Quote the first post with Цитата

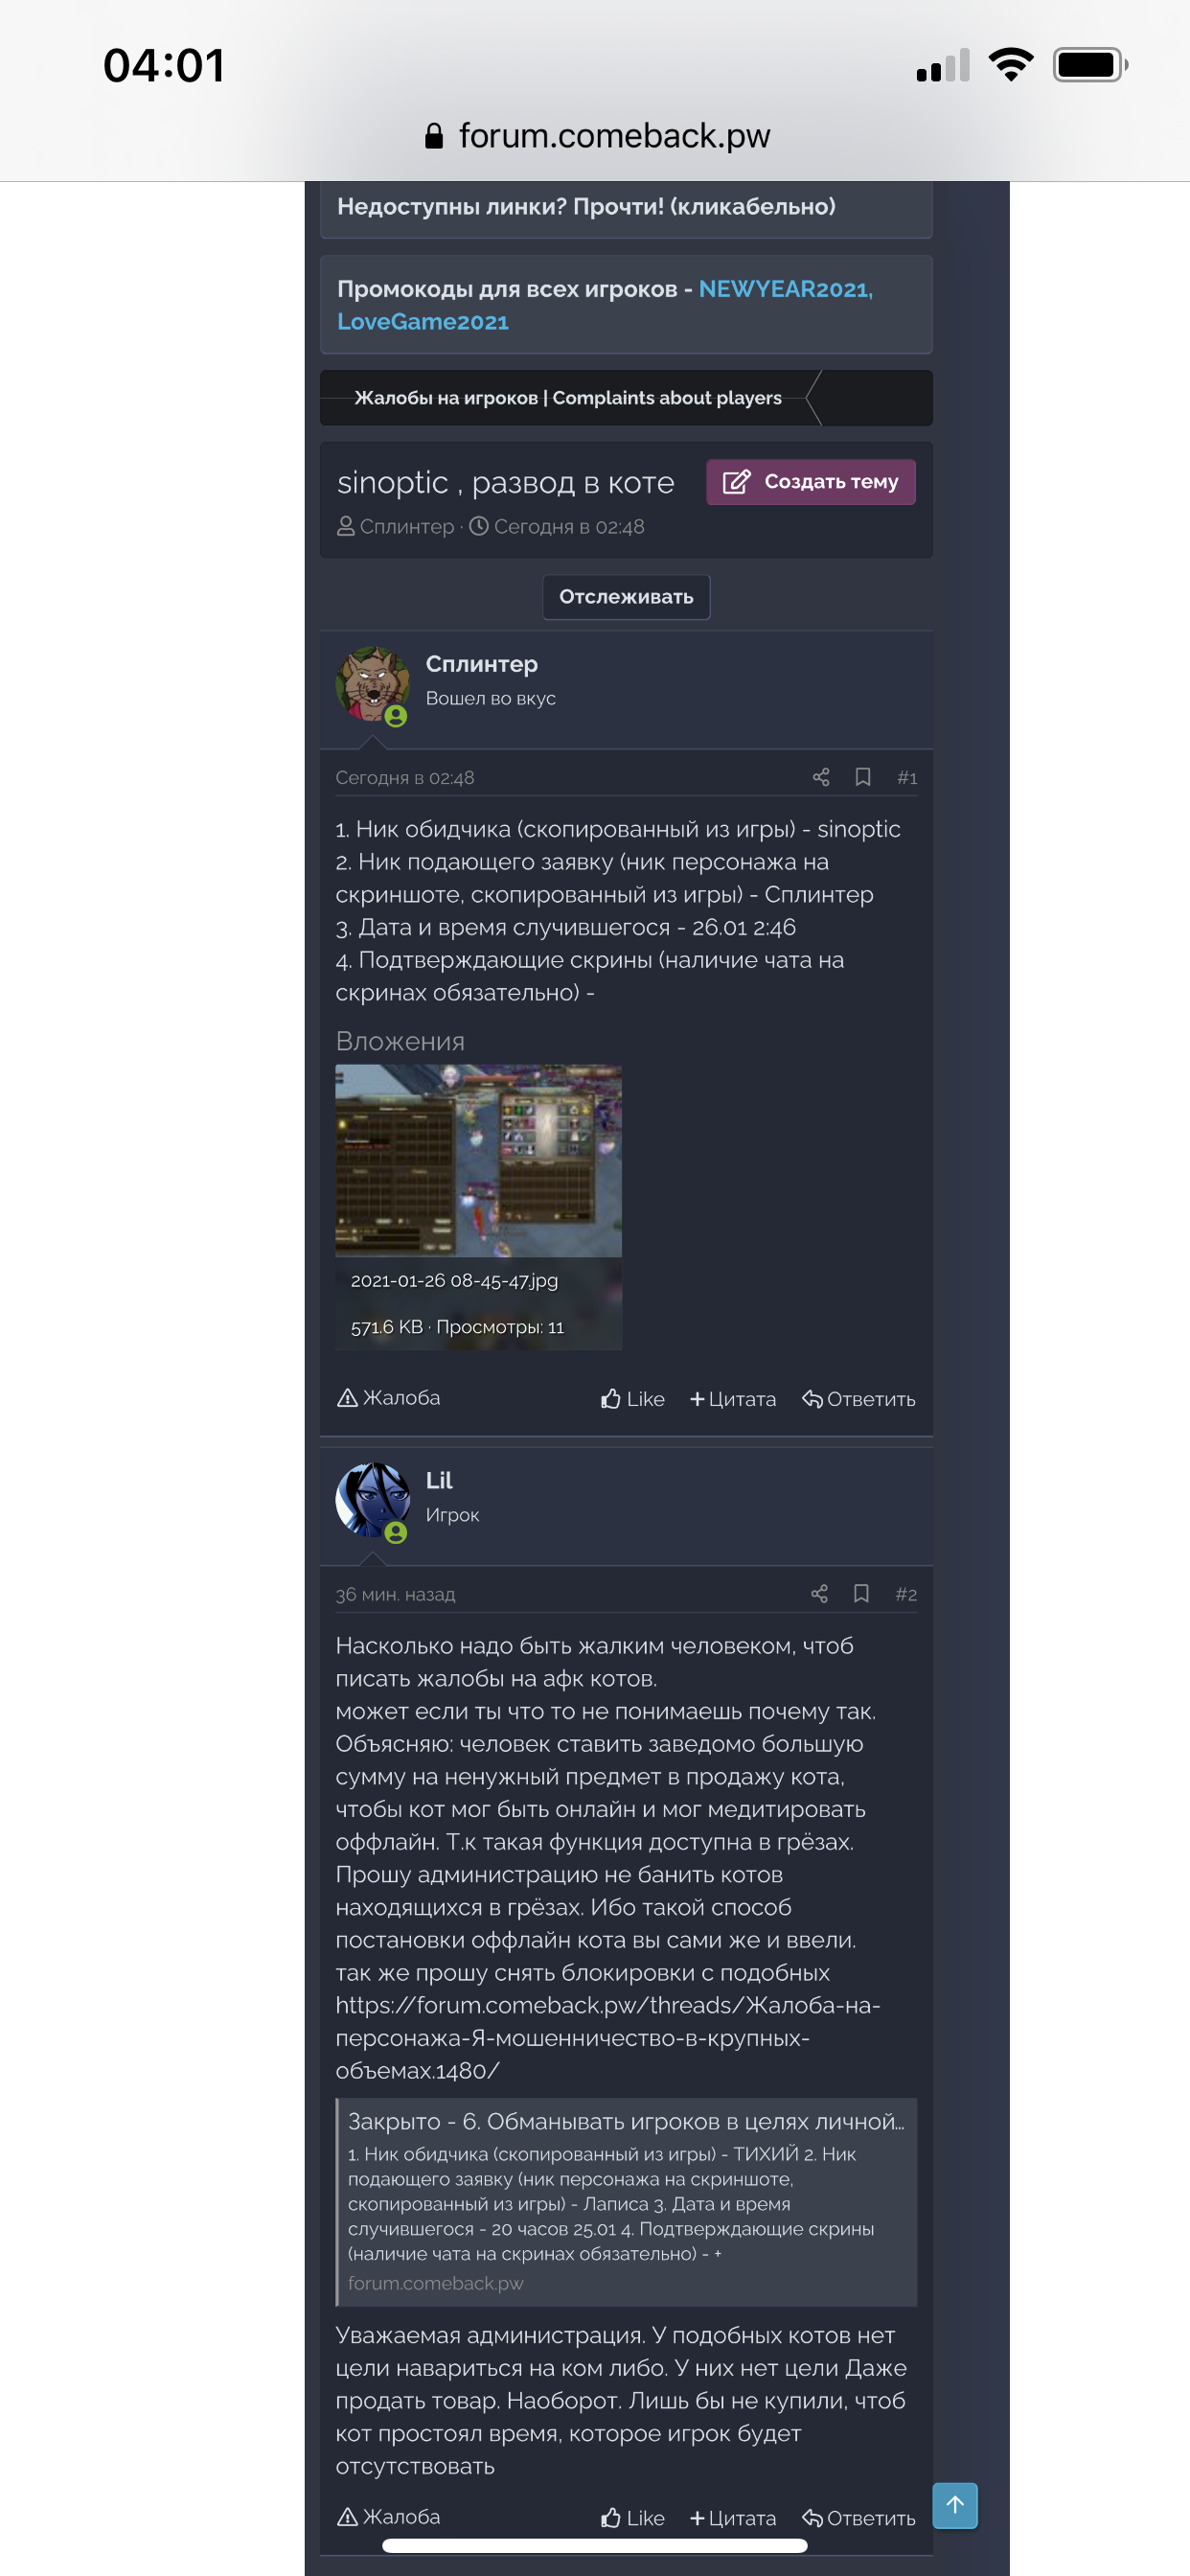[x=733, y=1399]
